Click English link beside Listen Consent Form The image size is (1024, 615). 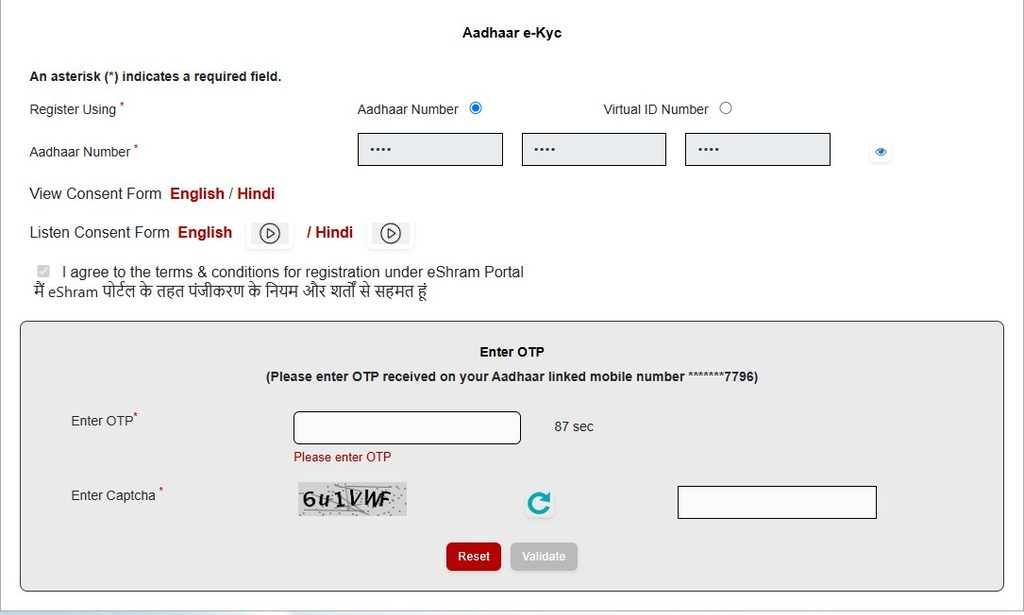(205, 232)
